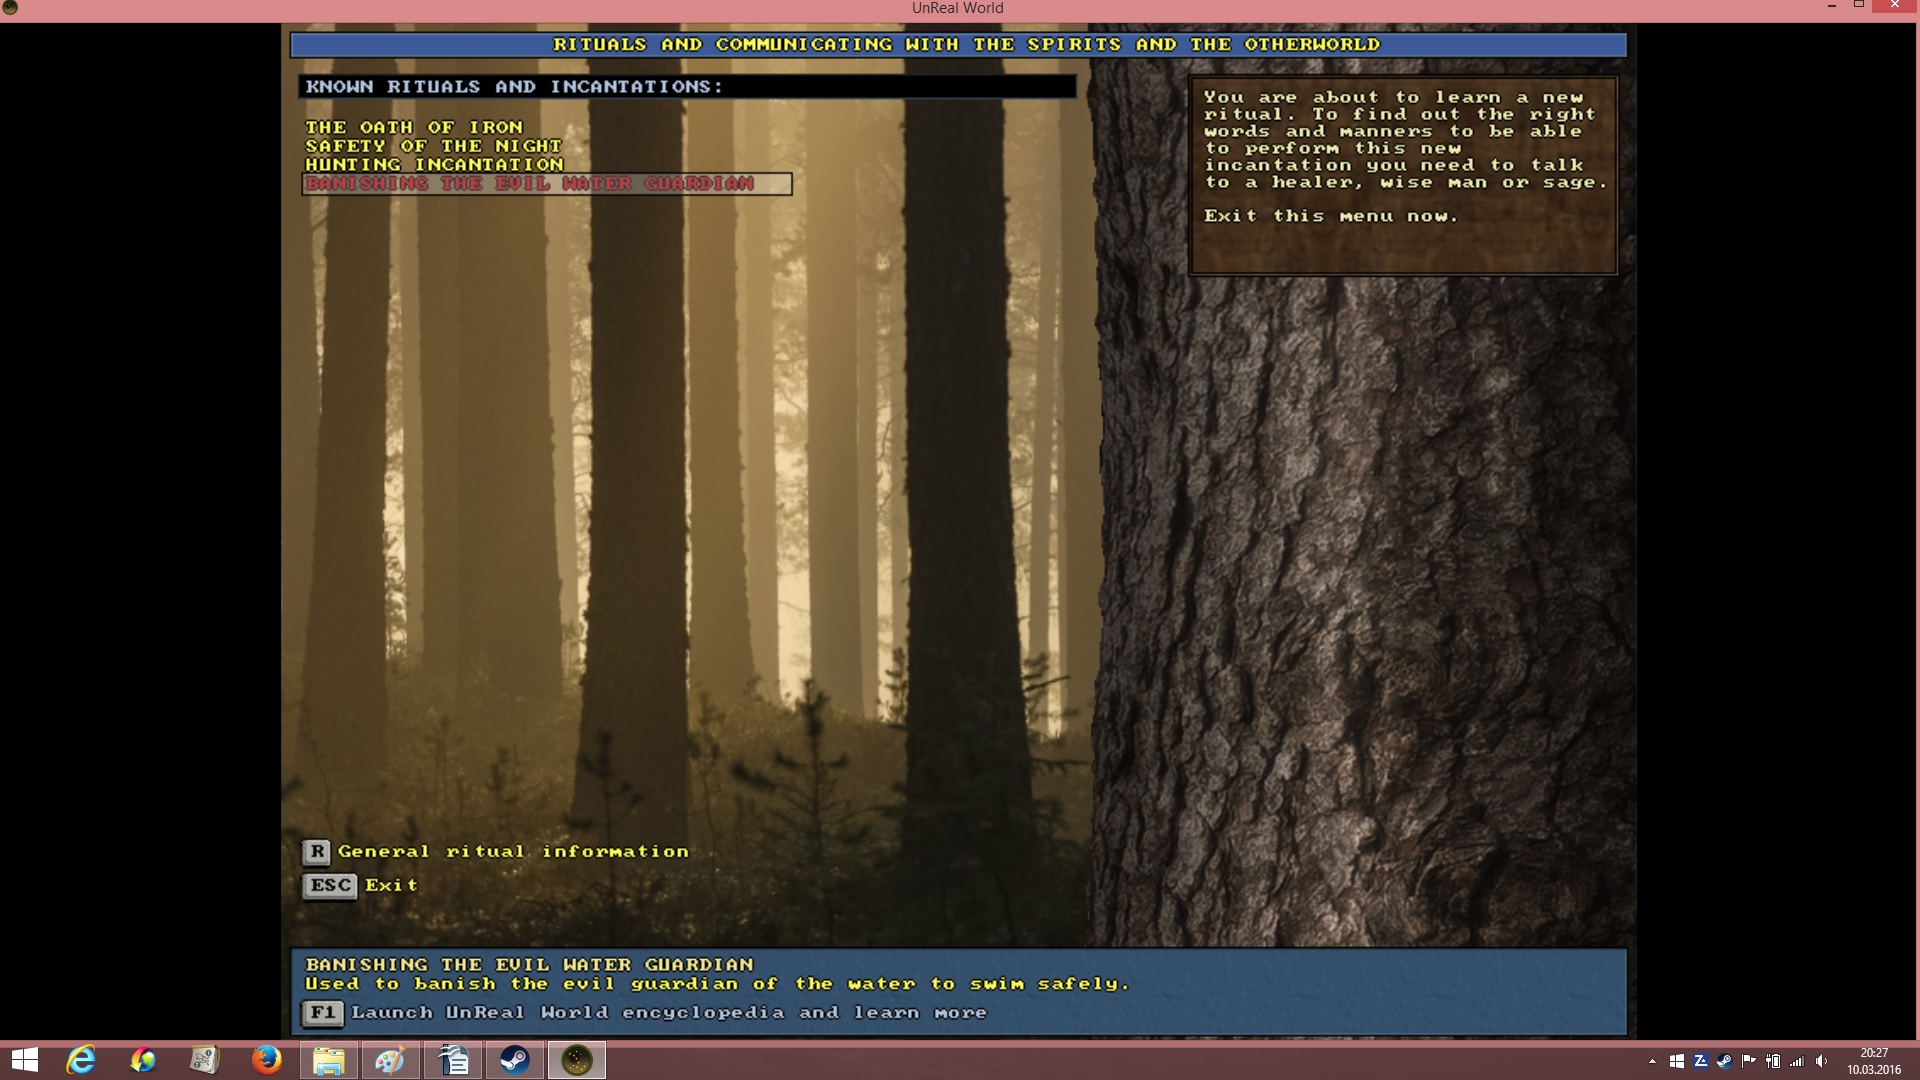Open the volume speaker tray icon

[1821, 1061]
